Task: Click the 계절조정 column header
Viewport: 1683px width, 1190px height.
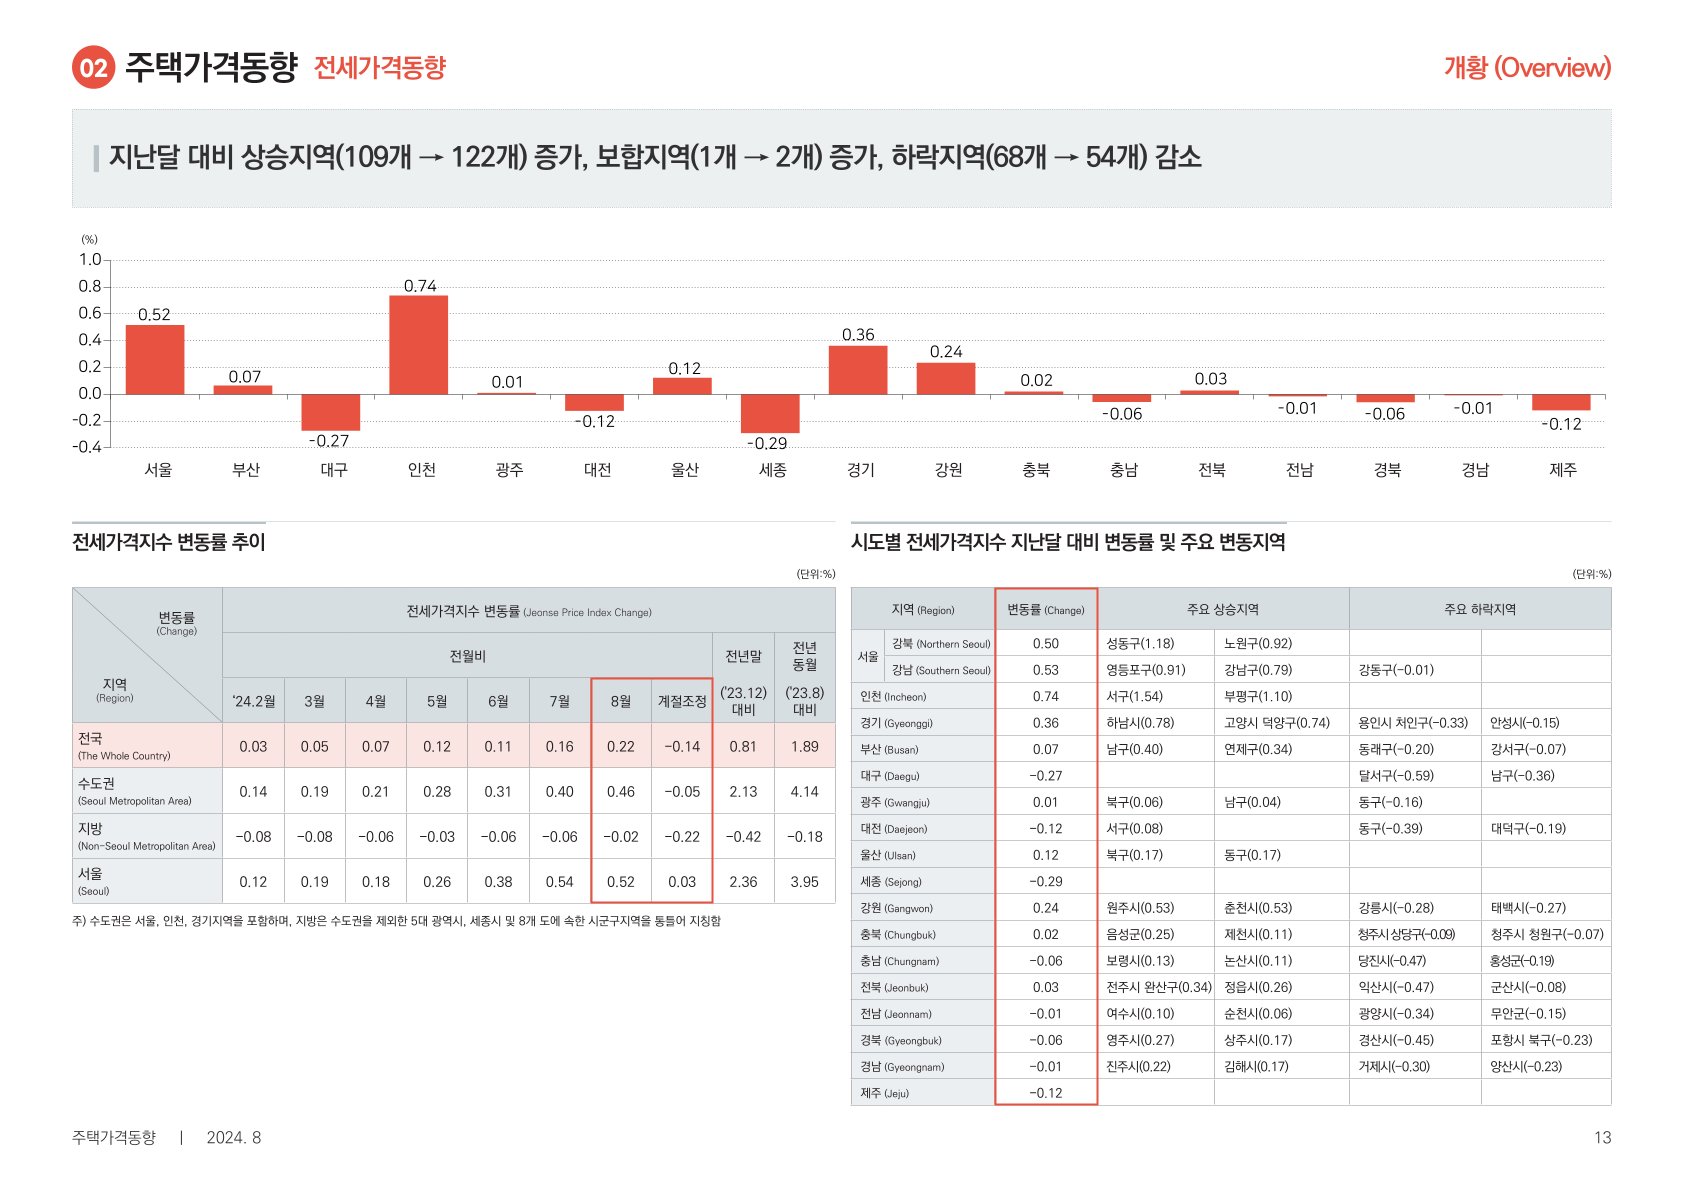Action: [682, 701]
